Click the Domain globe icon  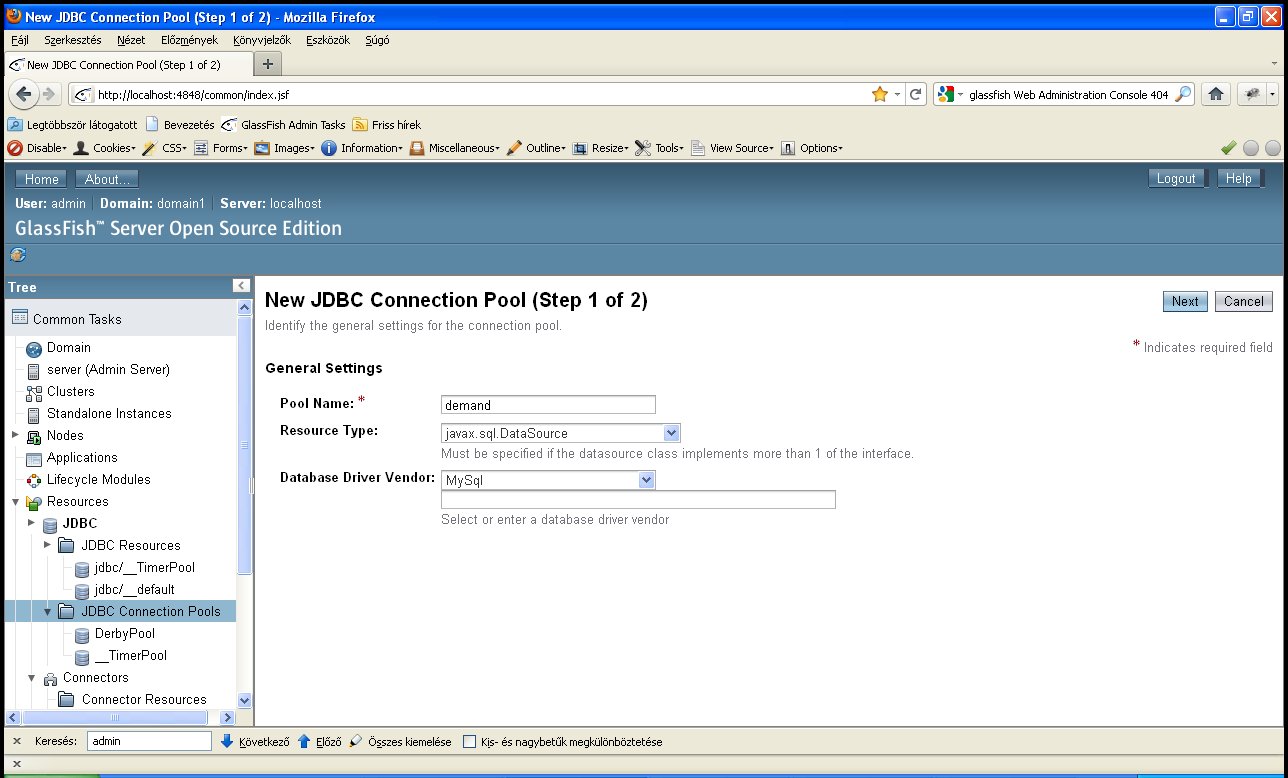(x=34, y=348)
